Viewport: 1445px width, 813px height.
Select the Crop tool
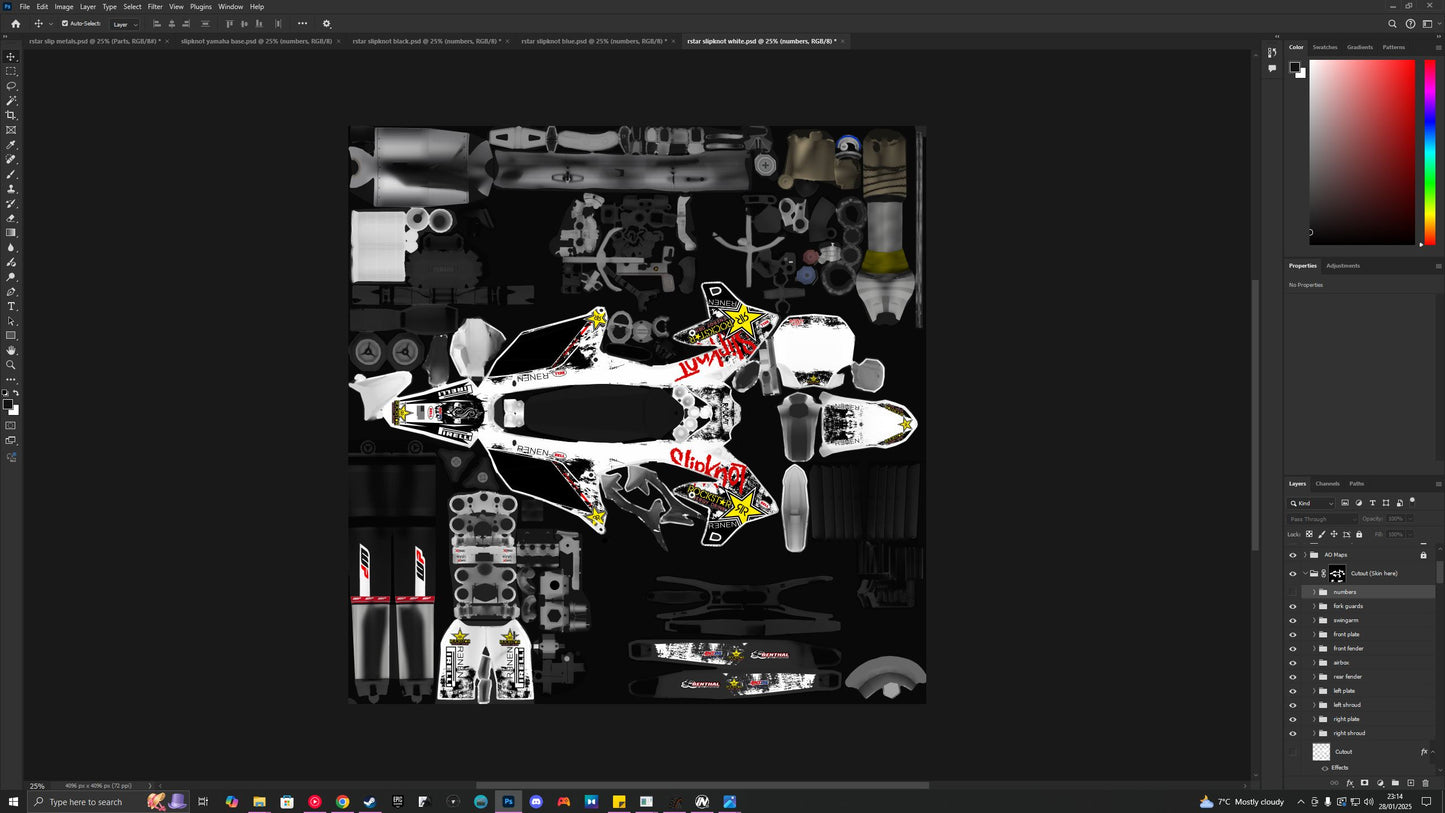coord(11,115)
